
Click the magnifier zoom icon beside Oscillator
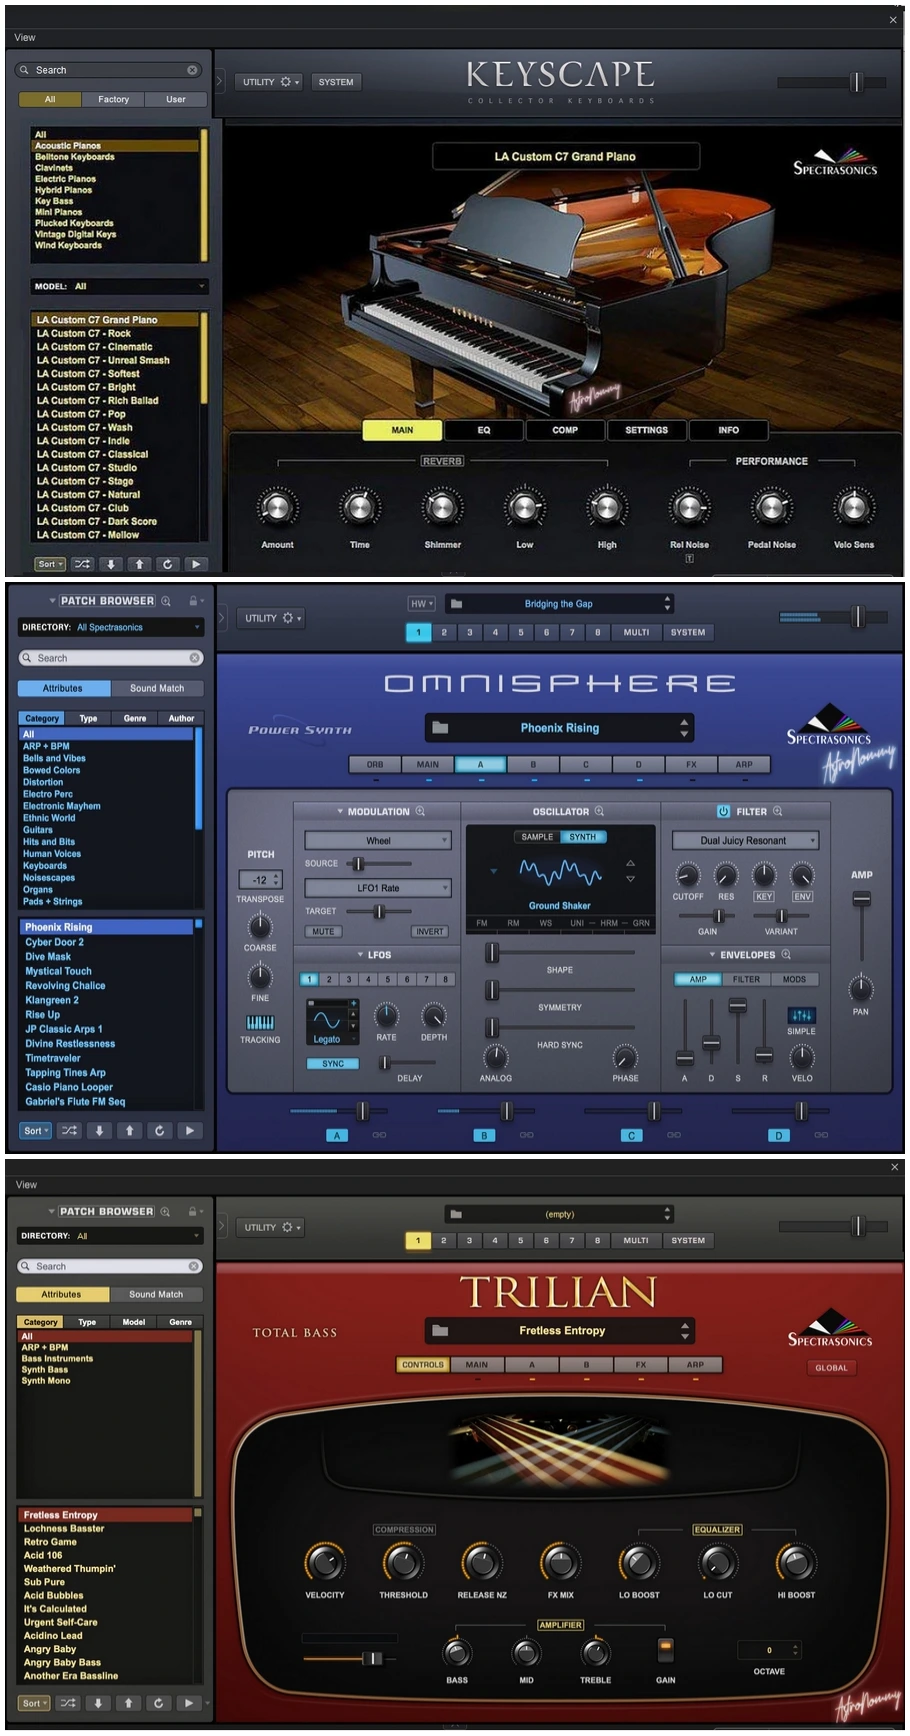(599, 811)
